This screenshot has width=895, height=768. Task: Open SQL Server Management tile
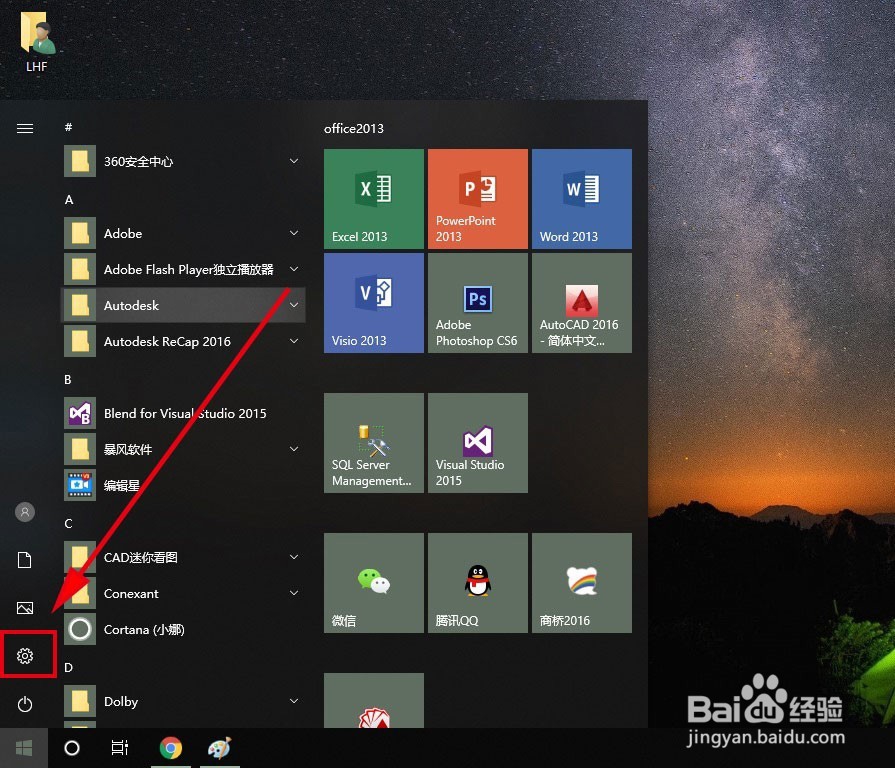(374, 443)
